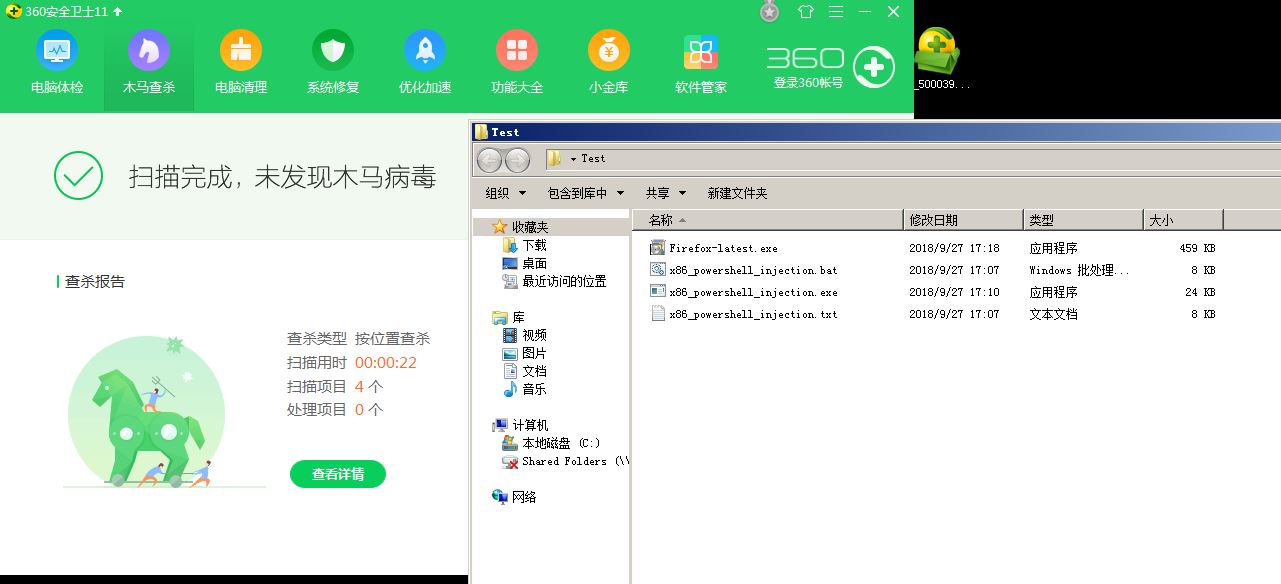This screenshot has width=1281, height=584.
Task: Click the trojan horse illustration
Action: tap(147, 412)
